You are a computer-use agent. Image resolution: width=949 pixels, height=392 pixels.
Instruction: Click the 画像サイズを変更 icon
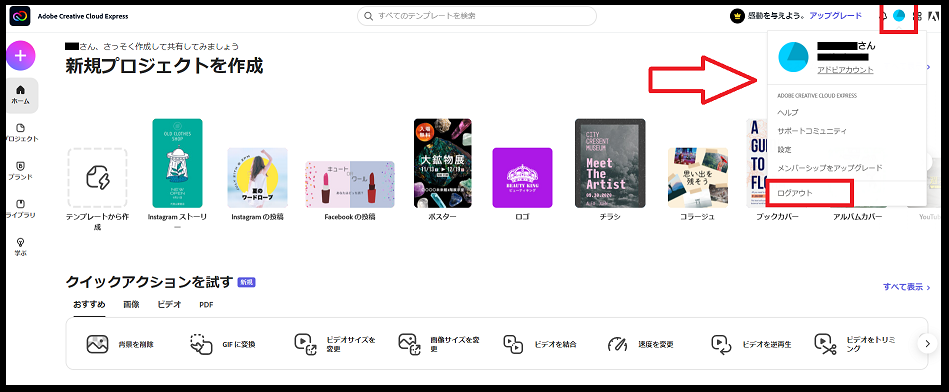coord(409,344)
